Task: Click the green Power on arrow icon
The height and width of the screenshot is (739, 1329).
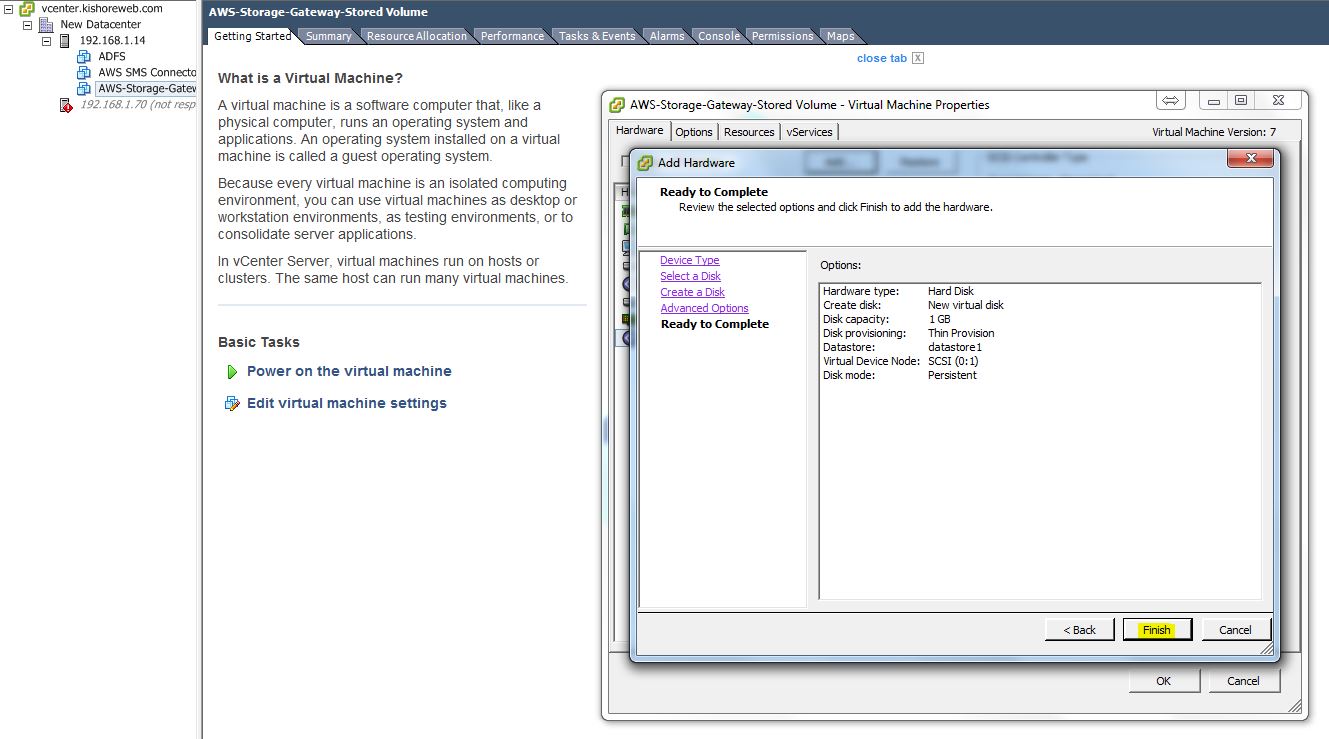Action: click(x=232, y=372)
